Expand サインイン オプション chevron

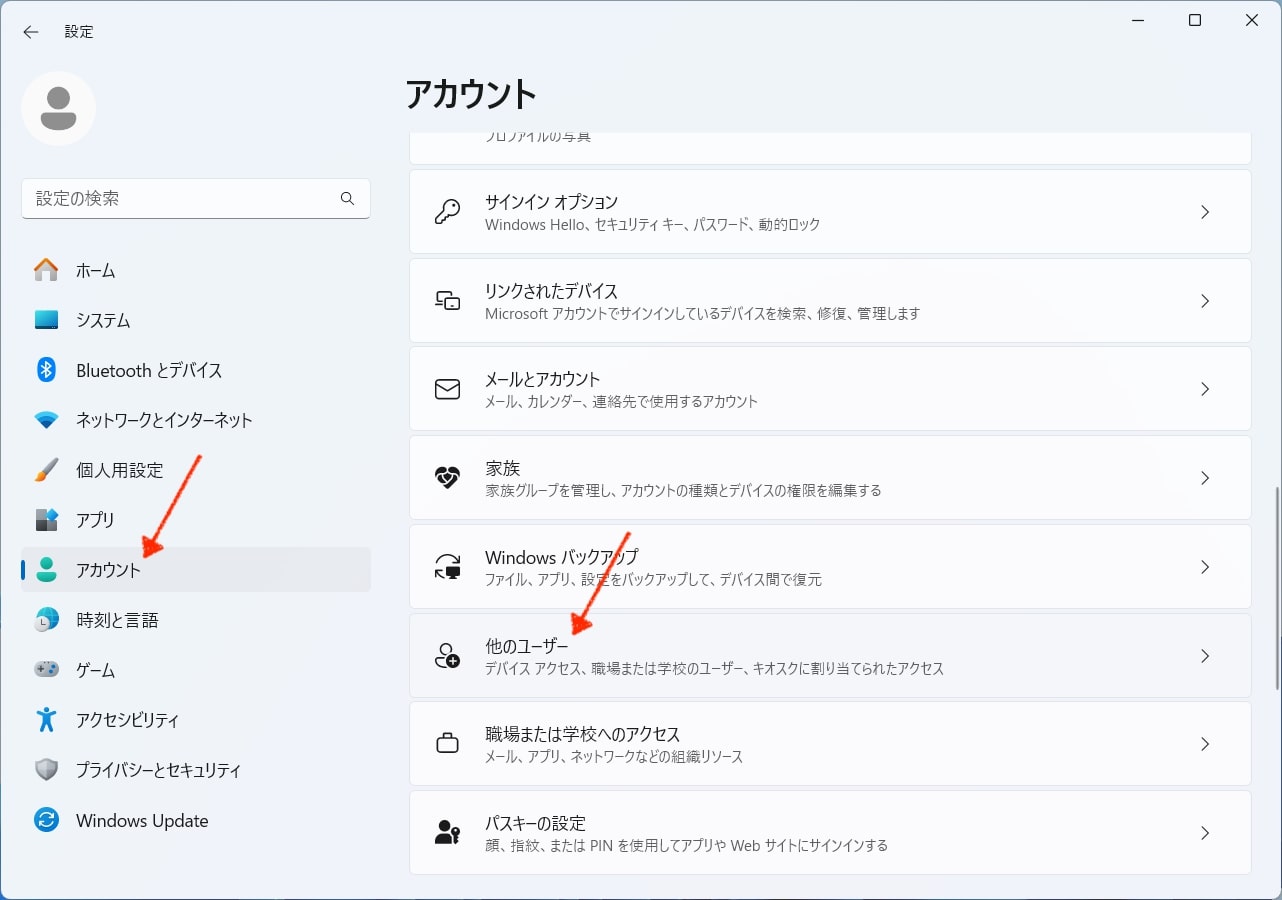point(1205,212)
